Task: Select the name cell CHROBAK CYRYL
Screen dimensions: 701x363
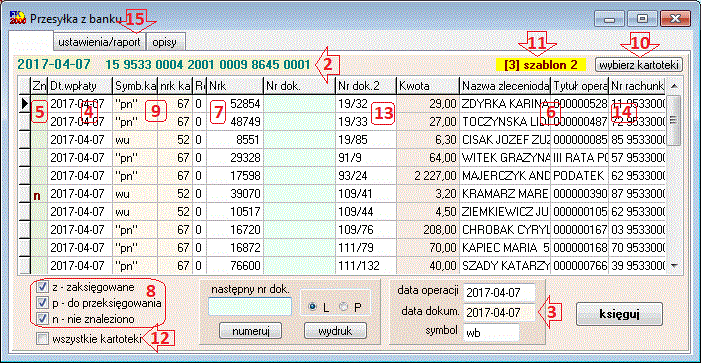Action: point(505,230)
